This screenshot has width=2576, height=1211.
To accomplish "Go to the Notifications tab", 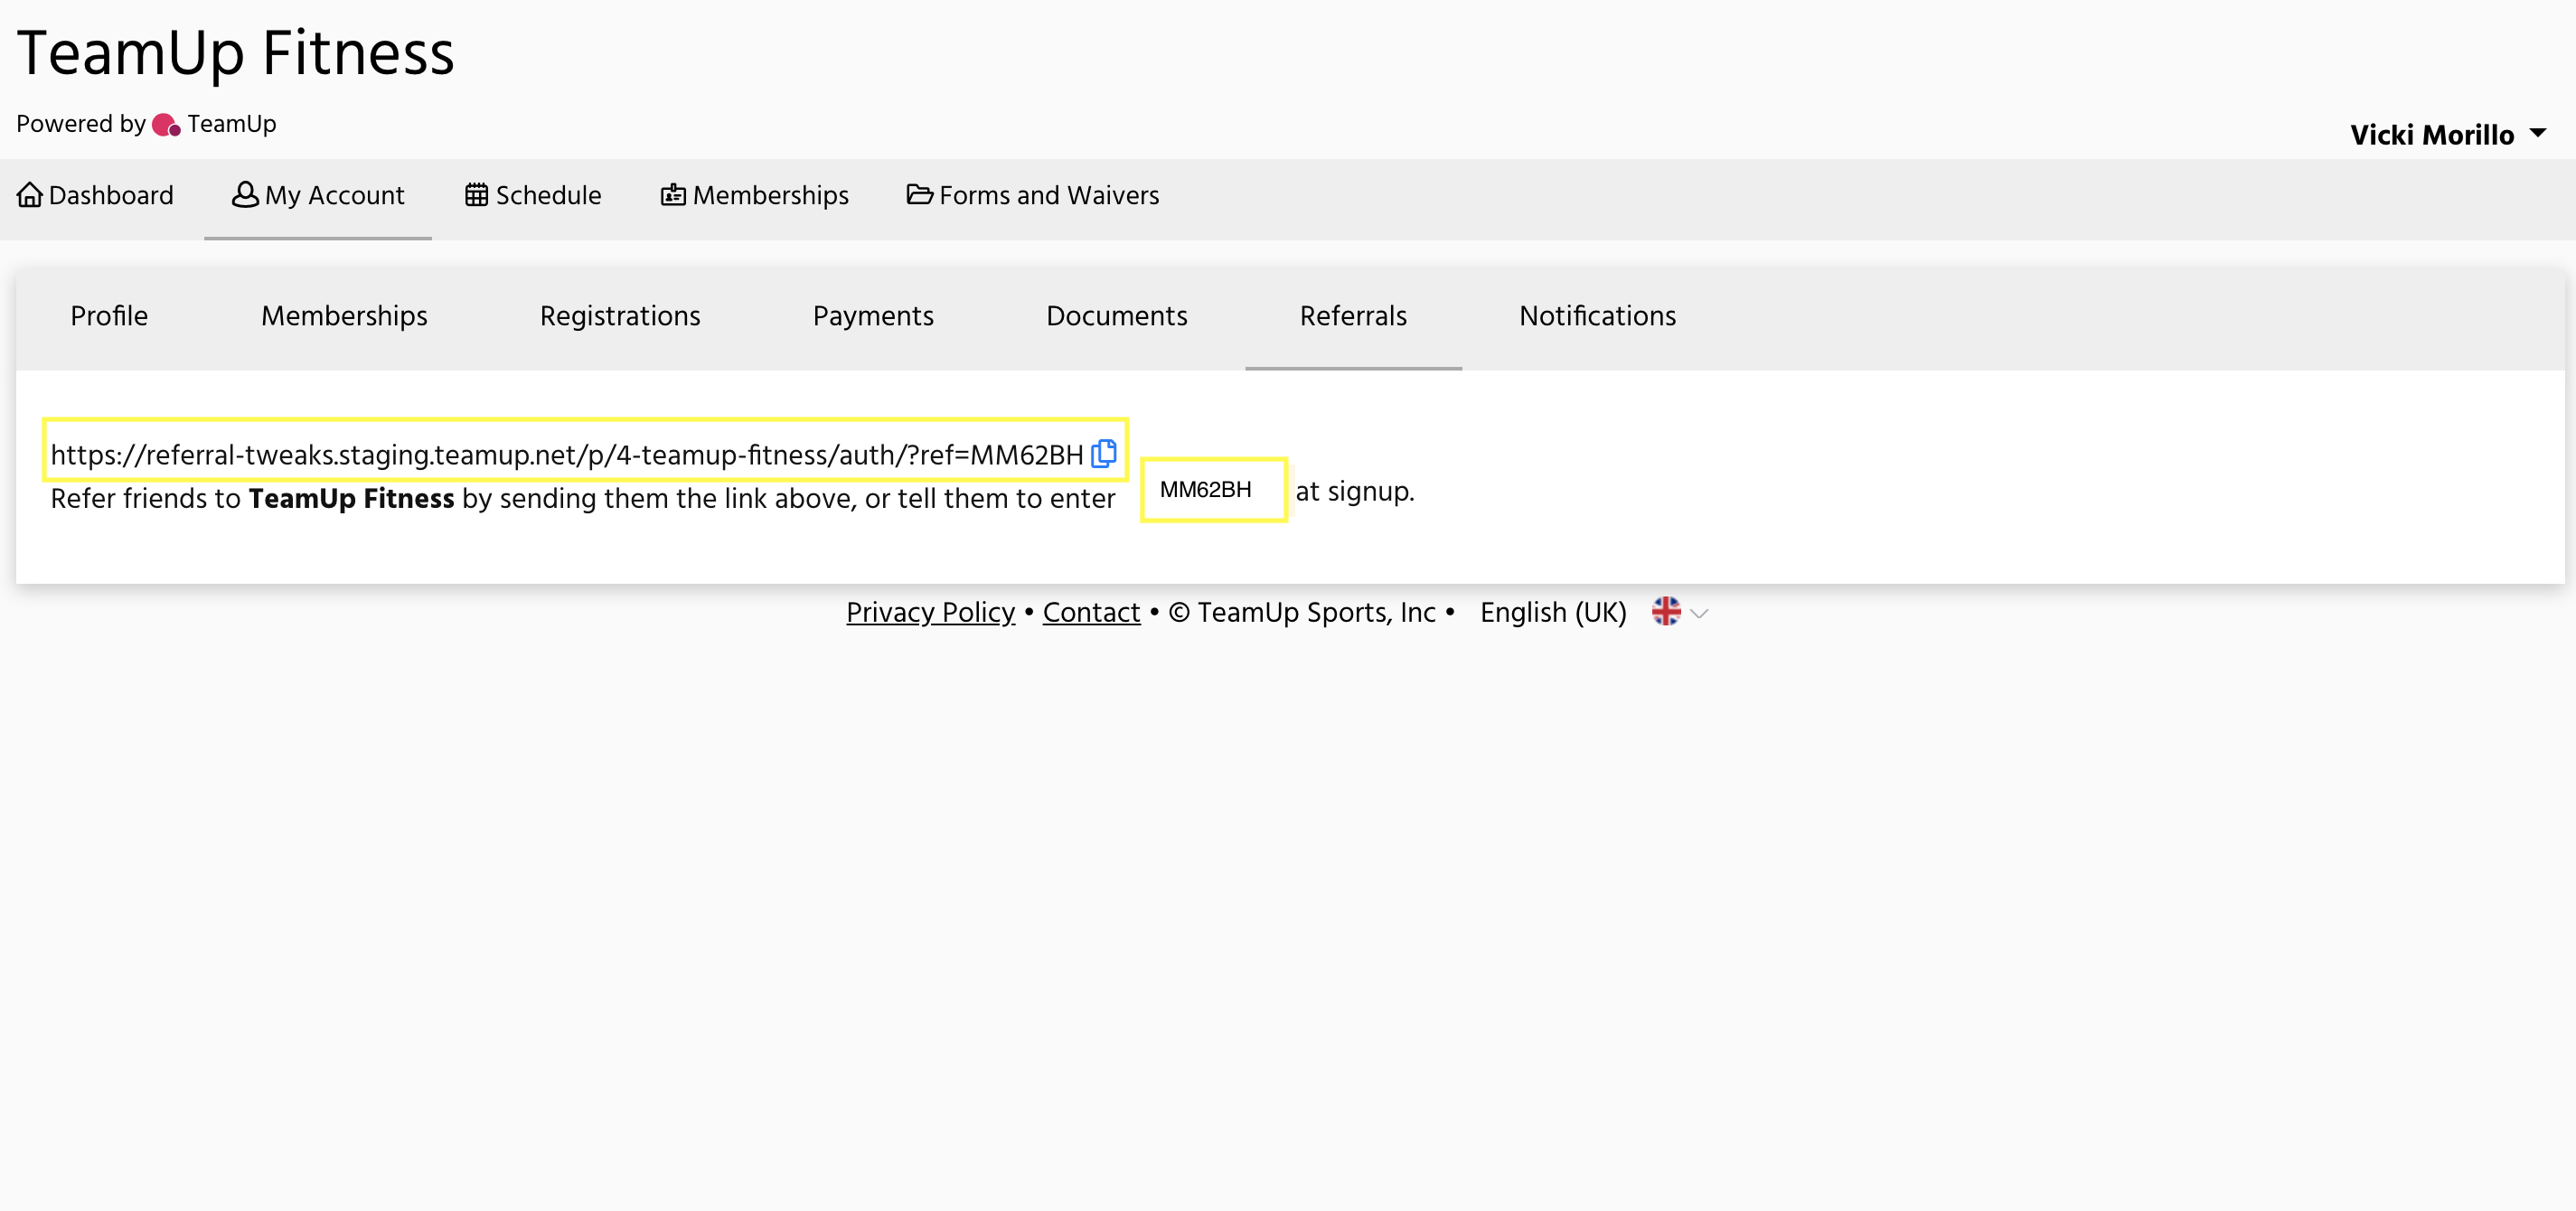I will pyautogui.click(x=1597, y=316).
